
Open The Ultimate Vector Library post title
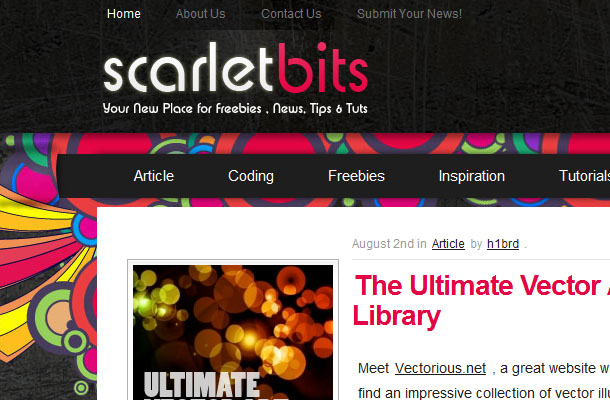pos(482,300)
